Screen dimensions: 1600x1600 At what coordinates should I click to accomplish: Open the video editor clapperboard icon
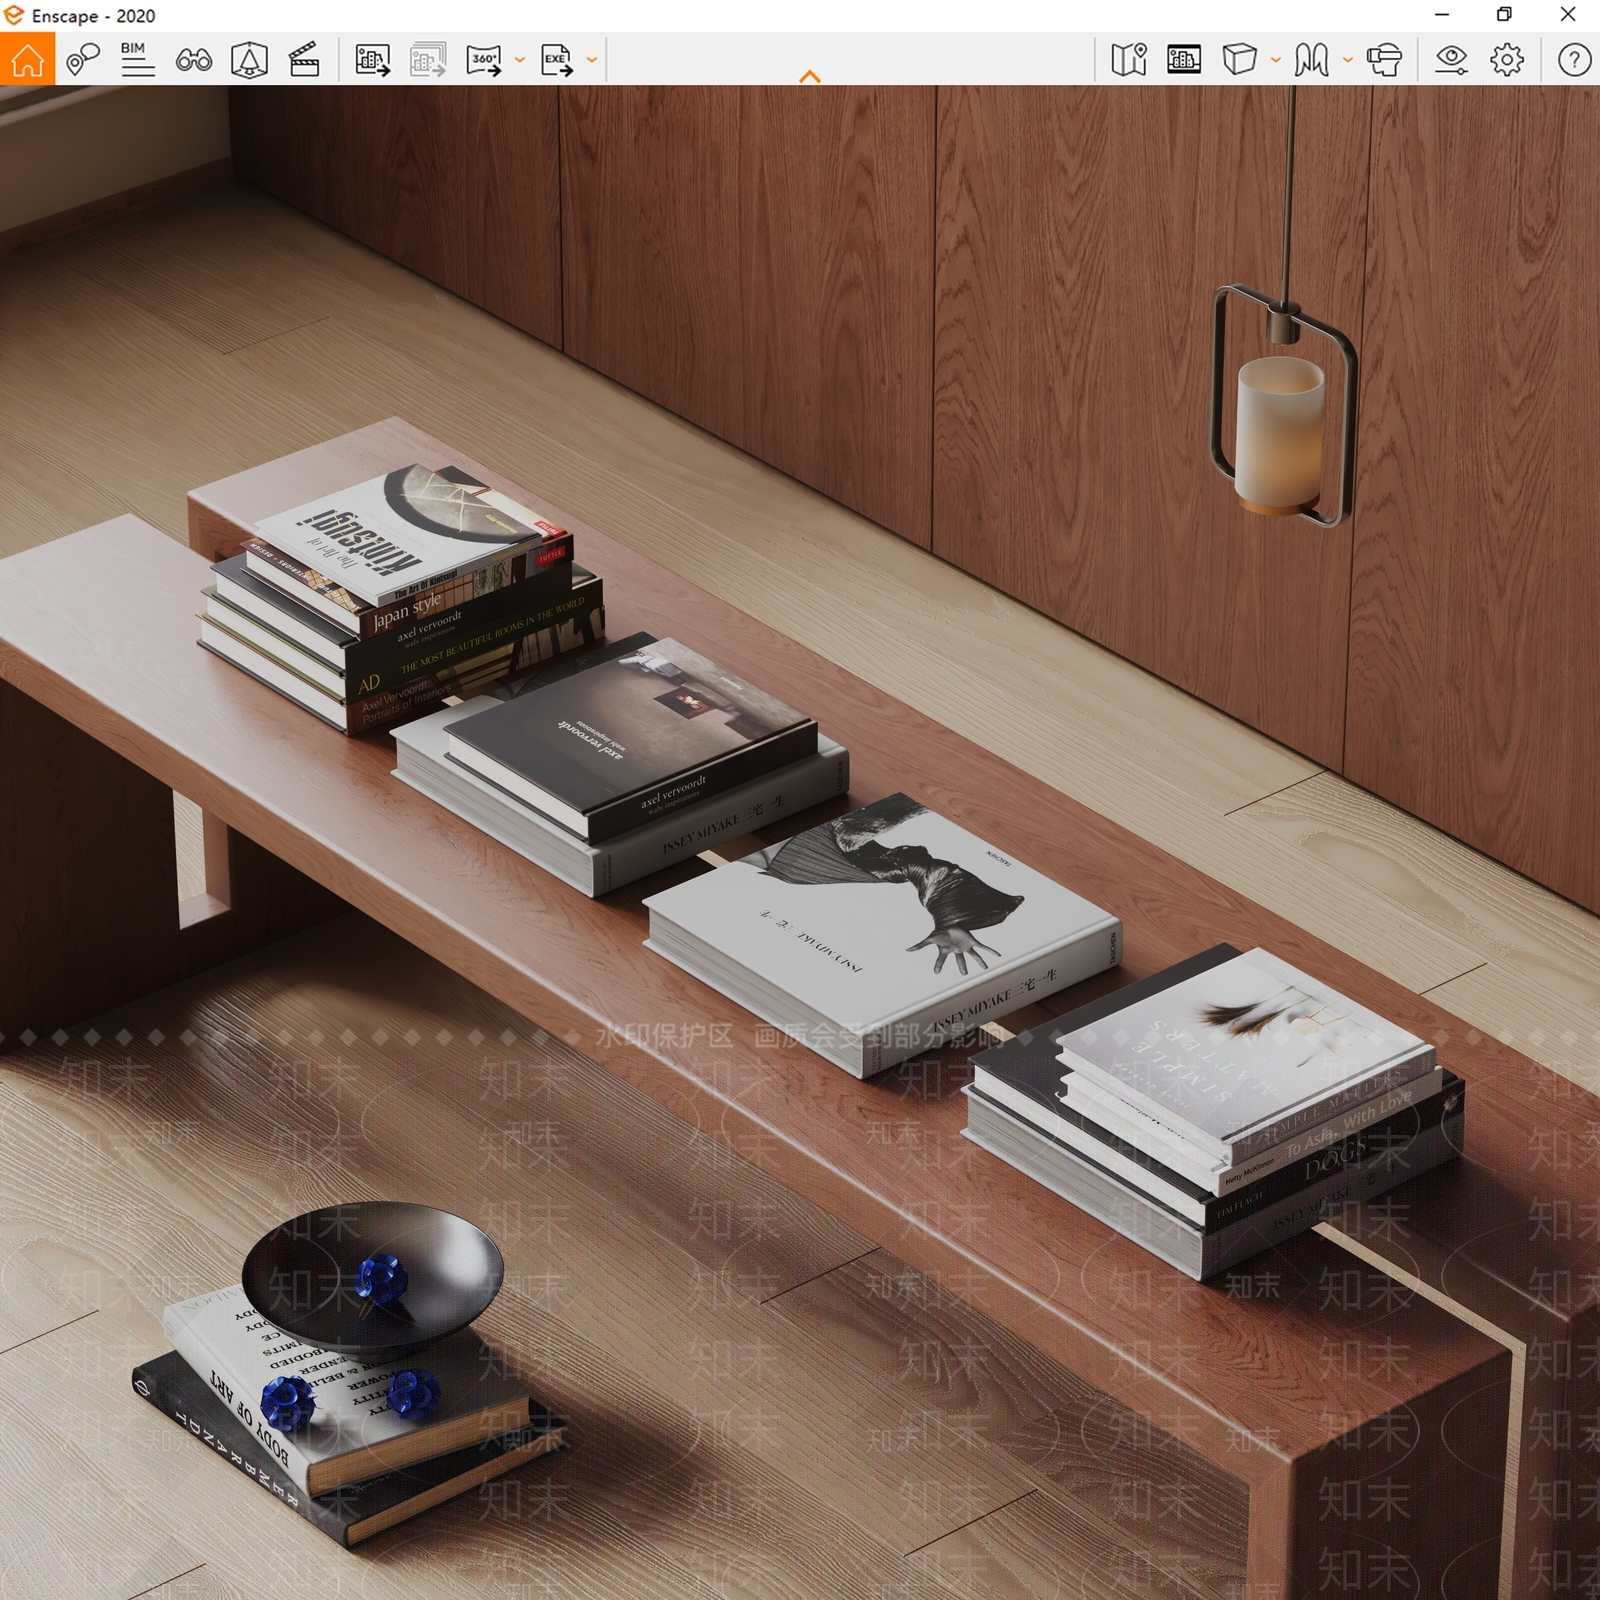304,60
